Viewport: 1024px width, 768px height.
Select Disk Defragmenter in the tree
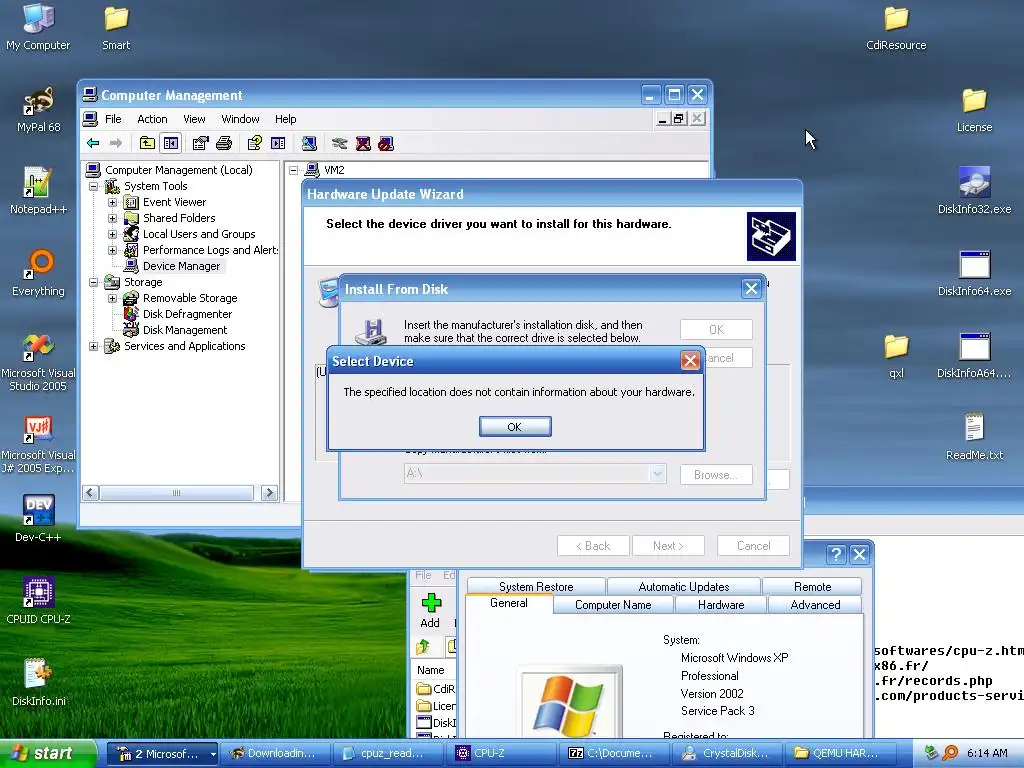pyautogui.click(x=187, y=314)
